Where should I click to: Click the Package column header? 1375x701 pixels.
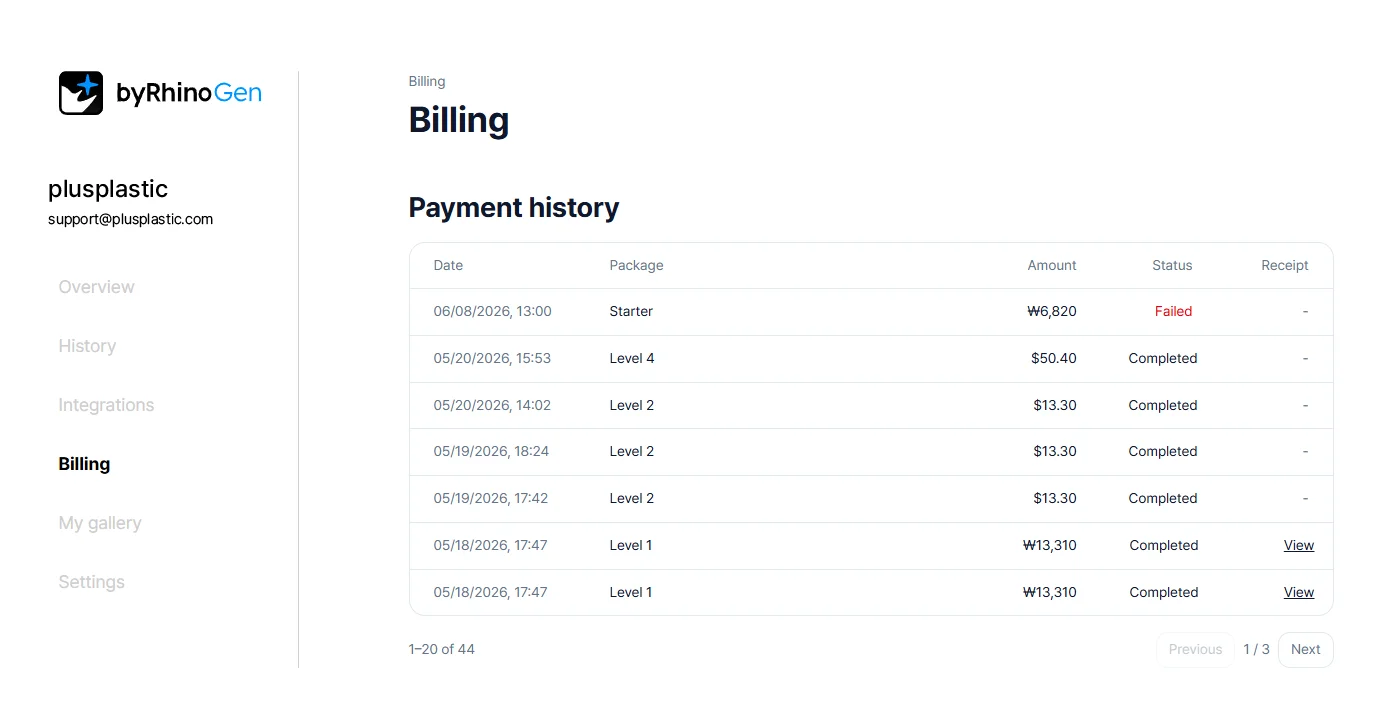click(636, 265)
